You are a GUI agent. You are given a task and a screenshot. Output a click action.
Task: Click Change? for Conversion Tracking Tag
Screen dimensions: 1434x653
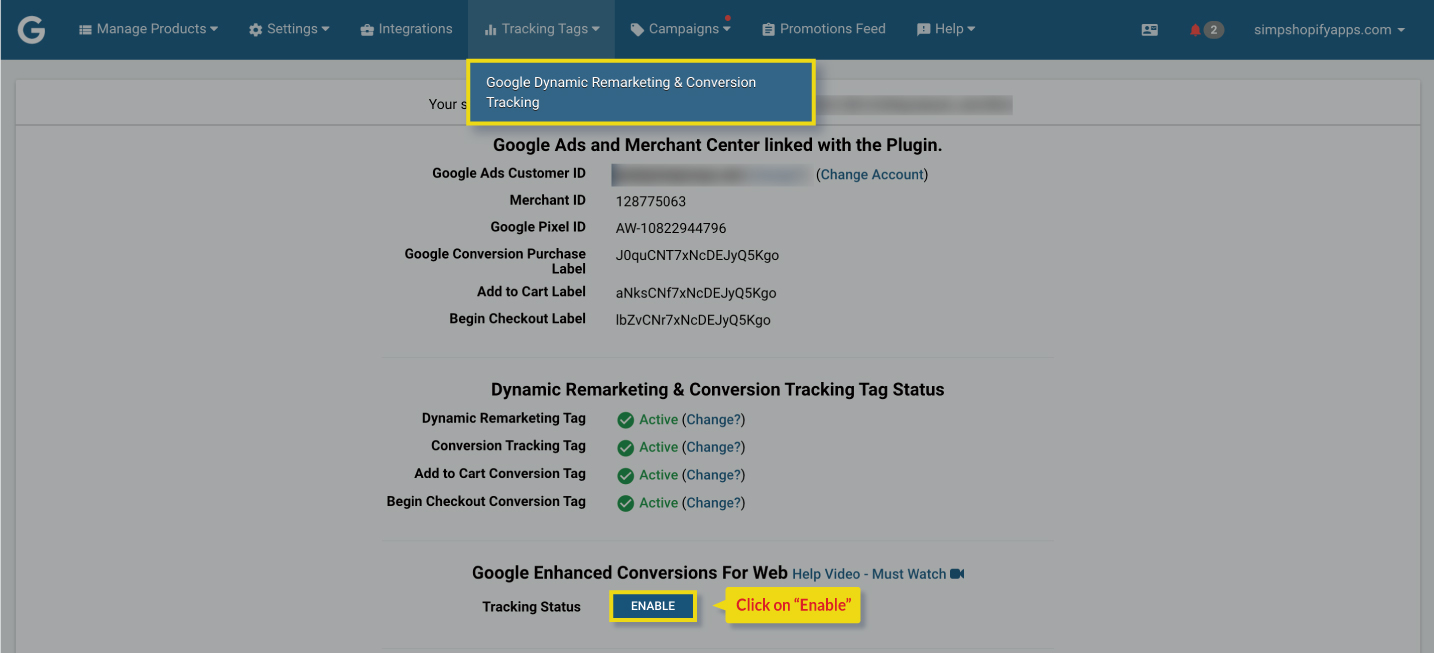tap(713, 447)
